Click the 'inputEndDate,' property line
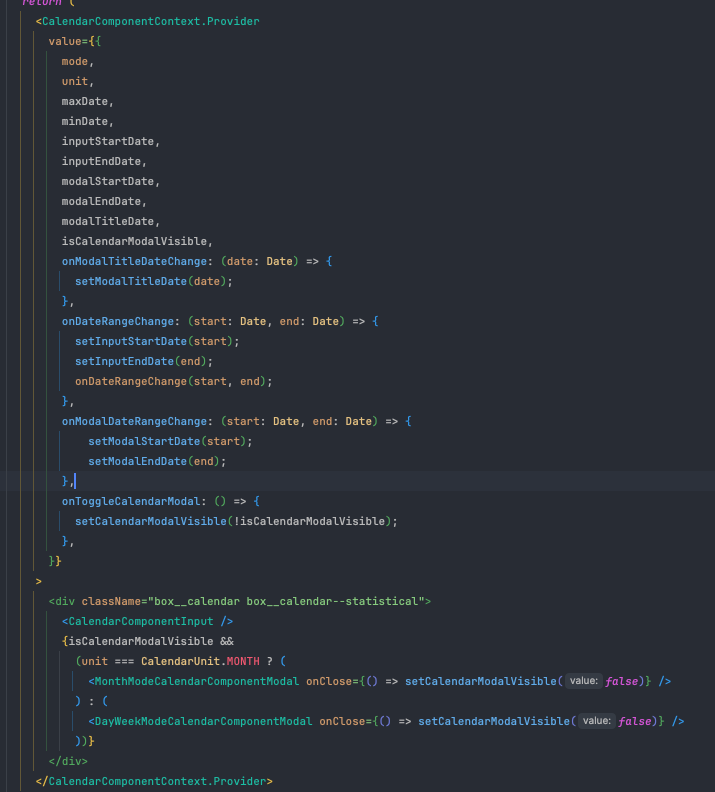 (x=104, y=161)
